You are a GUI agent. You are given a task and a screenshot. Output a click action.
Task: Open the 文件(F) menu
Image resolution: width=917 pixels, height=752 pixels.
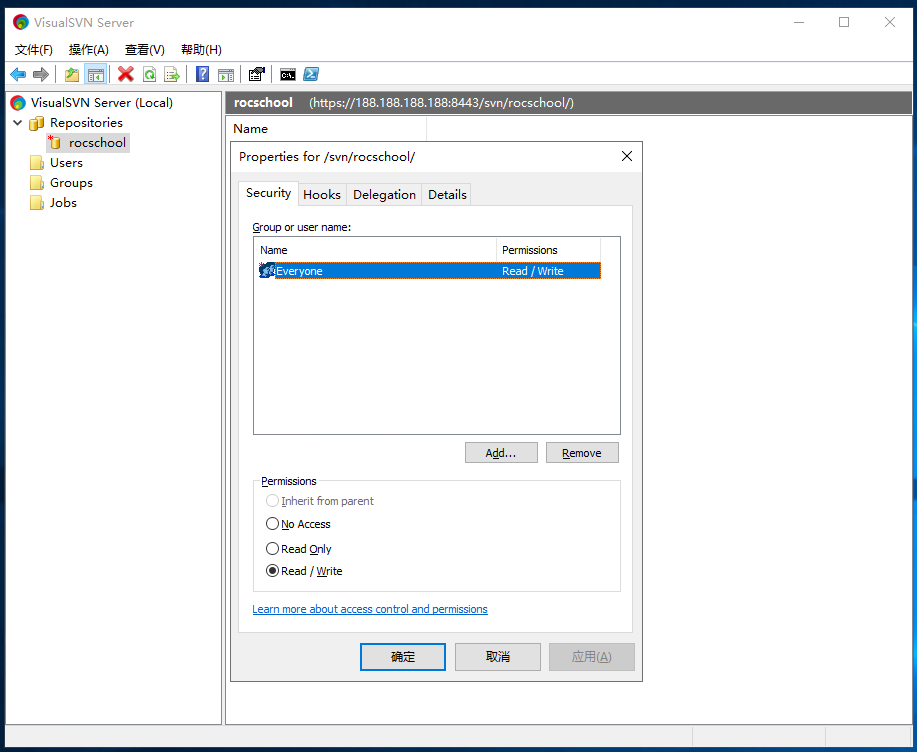tap(33, 50)
